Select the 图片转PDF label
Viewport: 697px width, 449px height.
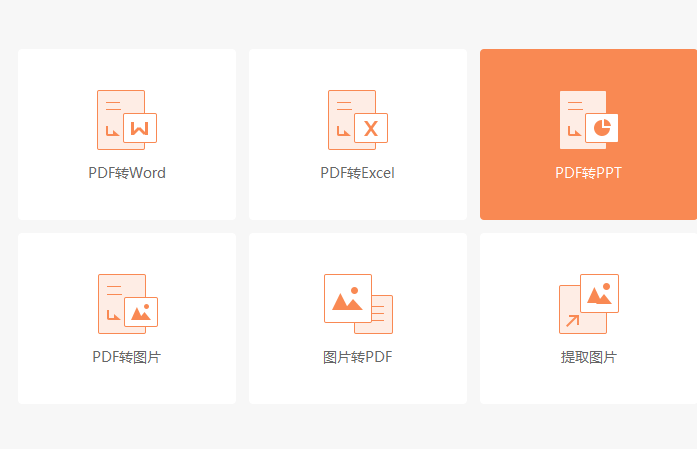pos(358,357)
